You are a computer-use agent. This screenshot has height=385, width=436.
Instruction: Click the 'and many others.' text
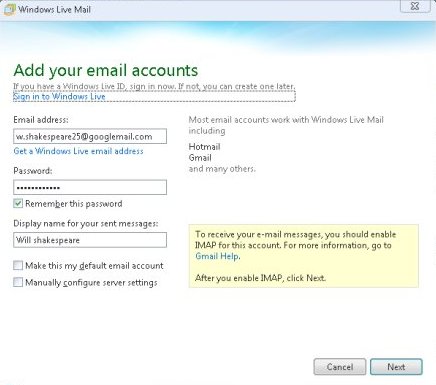pos(222,169)
